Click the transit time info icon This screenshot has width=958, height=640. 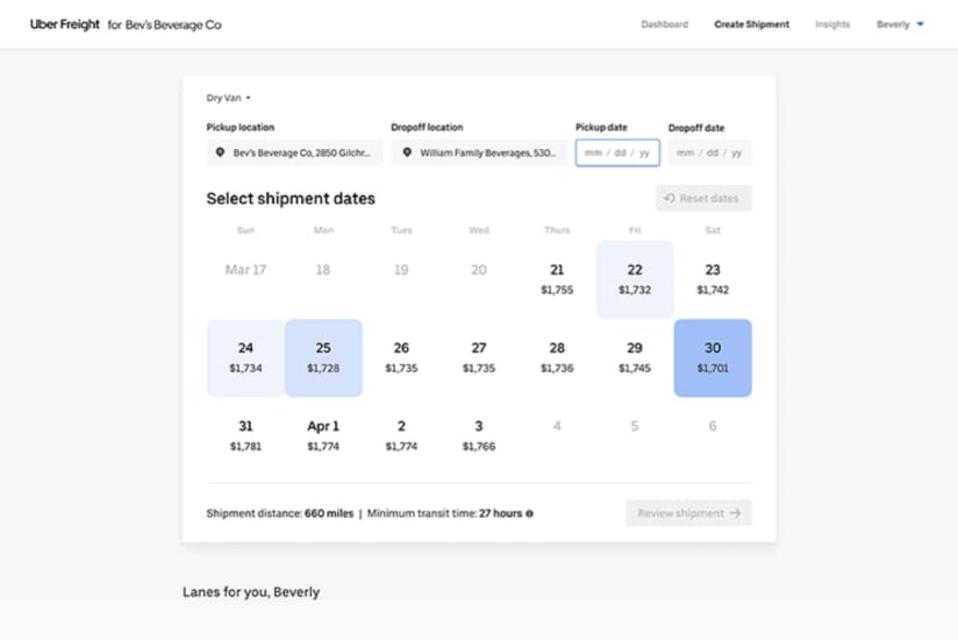click(x=530, y=514)
